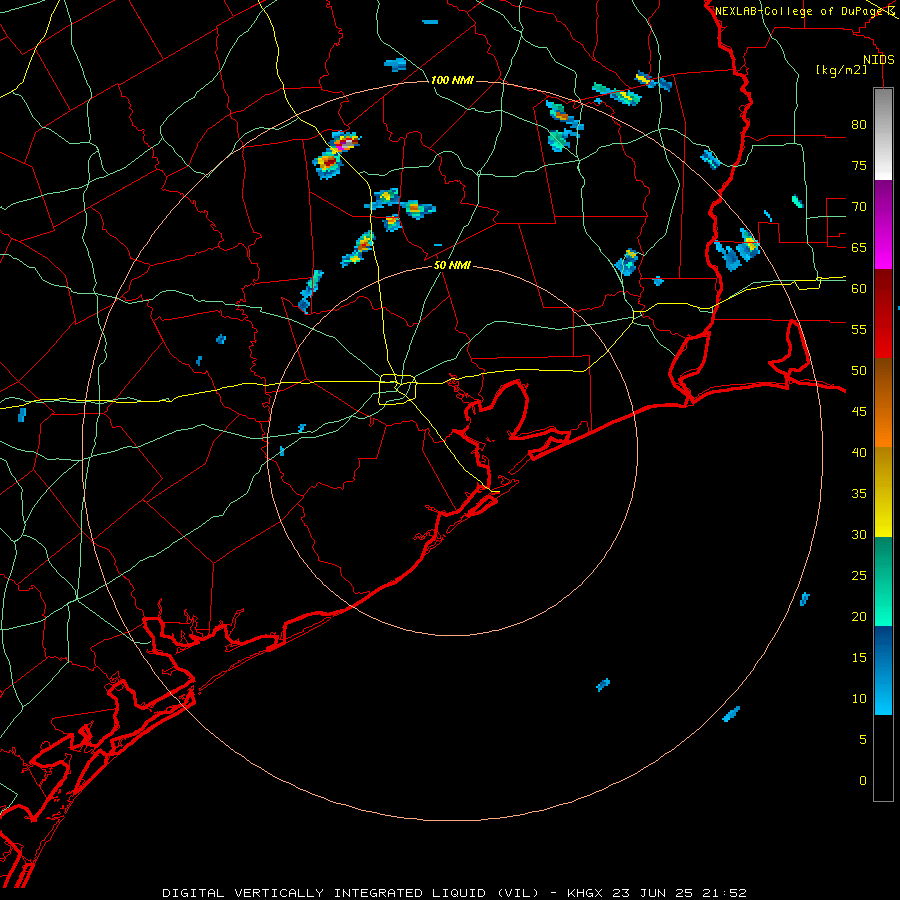This screenshot has width=900, height=900.
Task: Click the yellow highway loop at map center
Action: click(397, 389)
